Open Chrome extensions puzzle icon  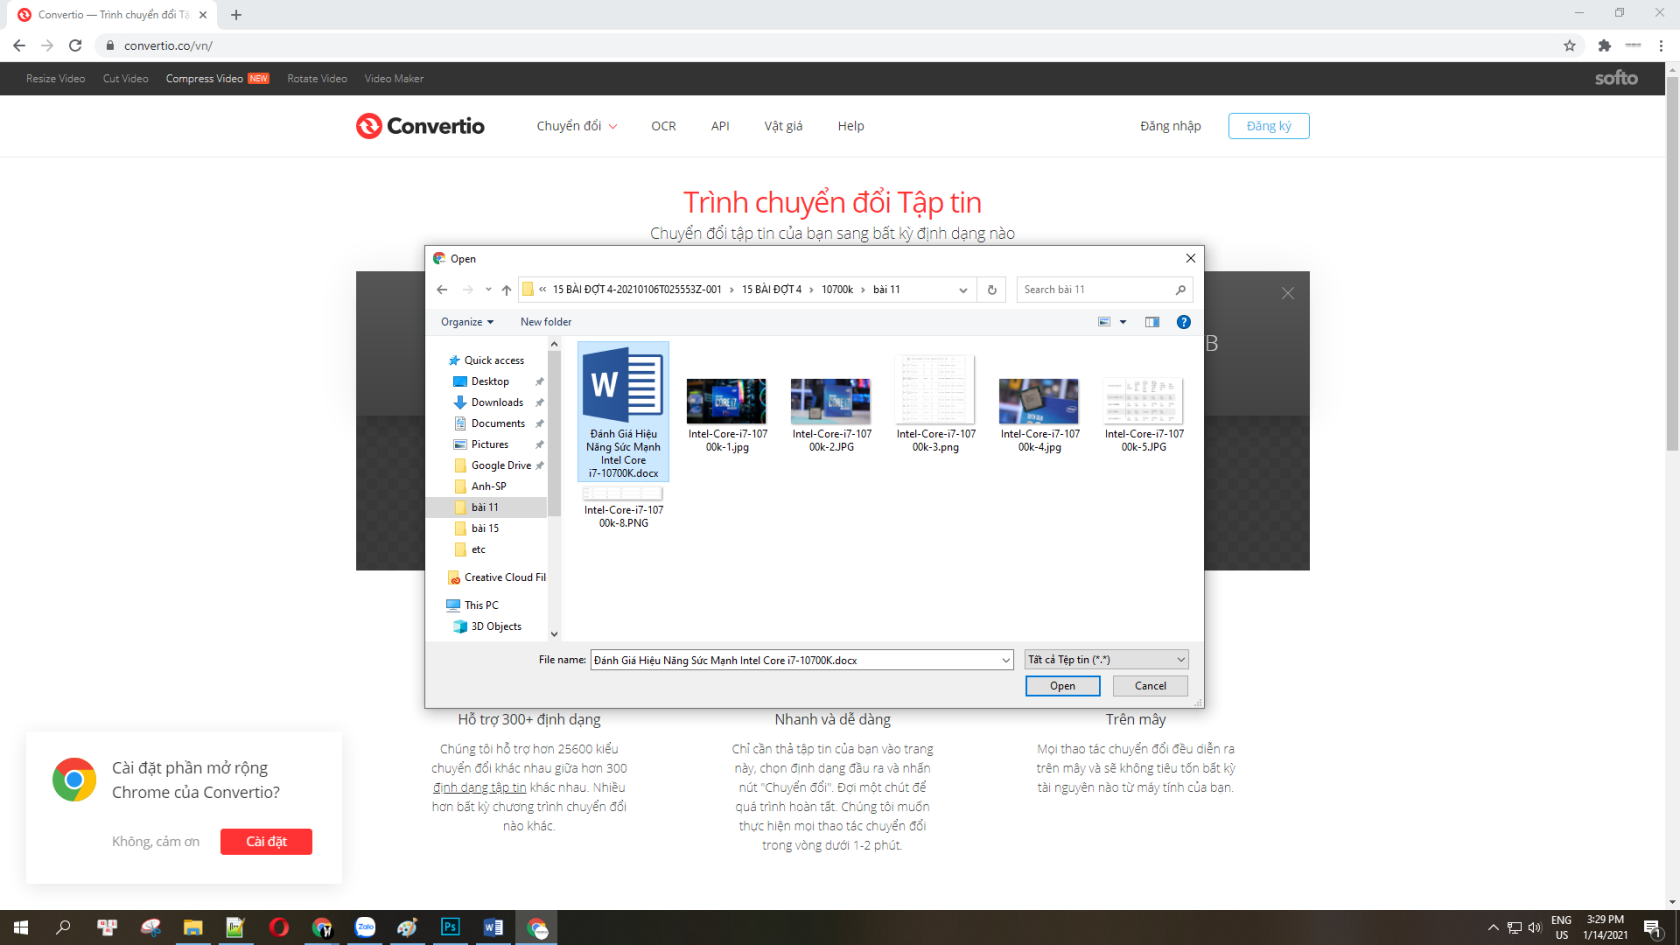[x=1605, y=45]
